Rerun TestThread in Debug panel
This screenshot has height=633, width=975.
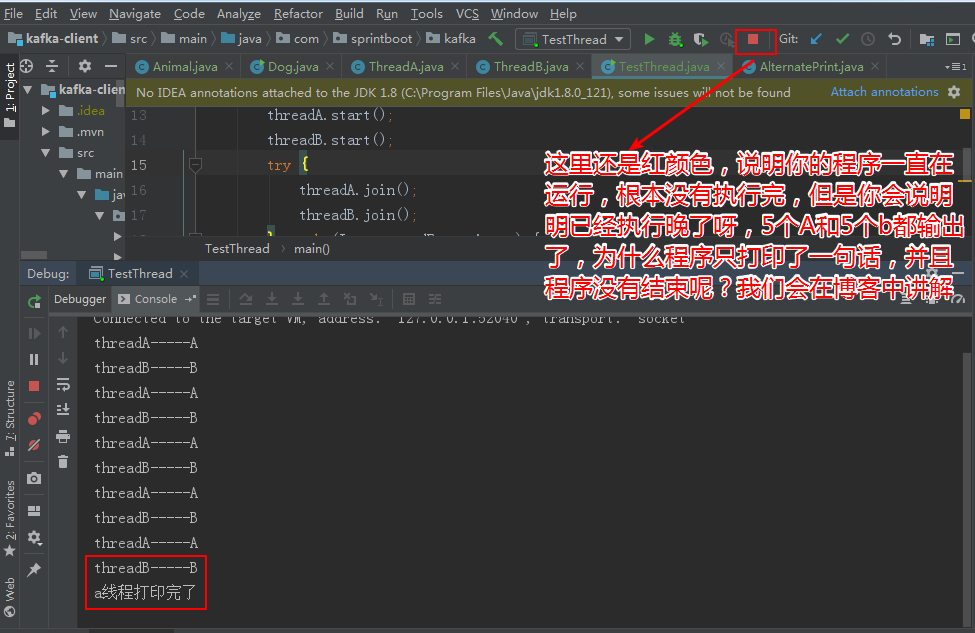pyautogui.click(x=34, y=302)
